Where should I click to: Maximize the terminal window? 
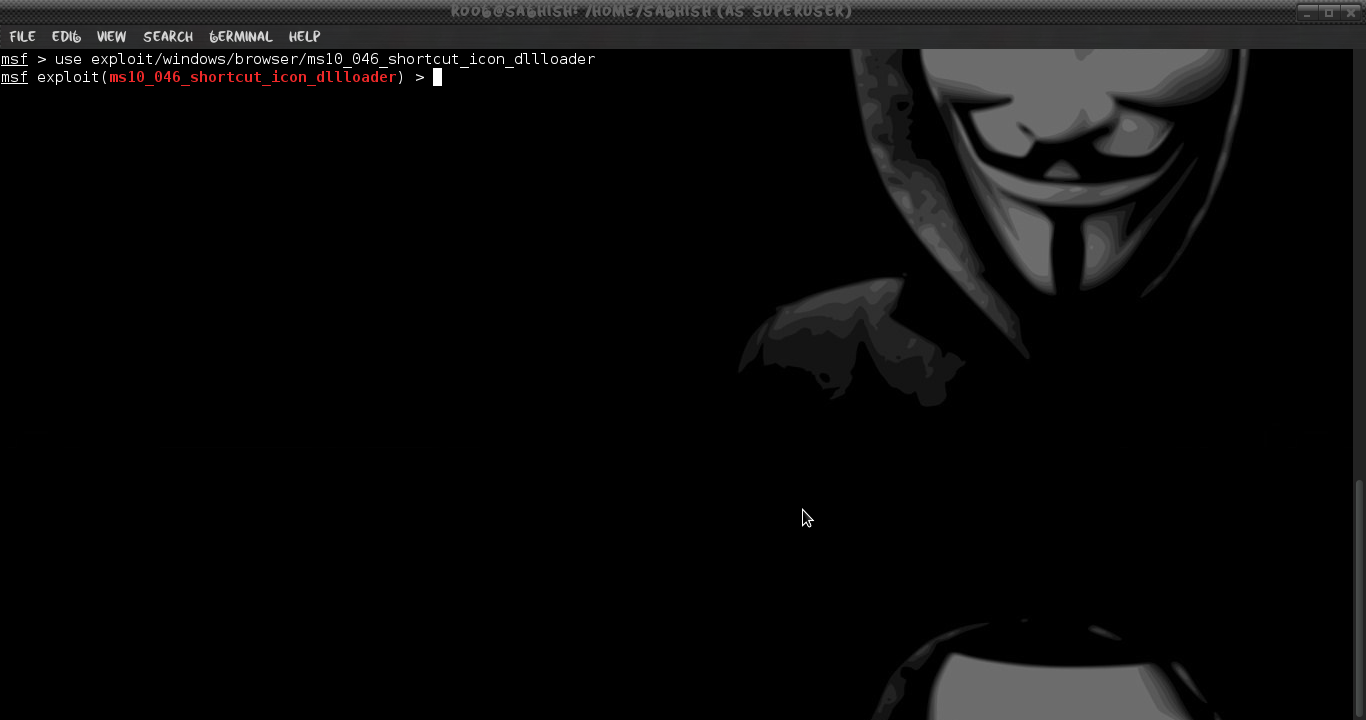tap(1329, 12)
